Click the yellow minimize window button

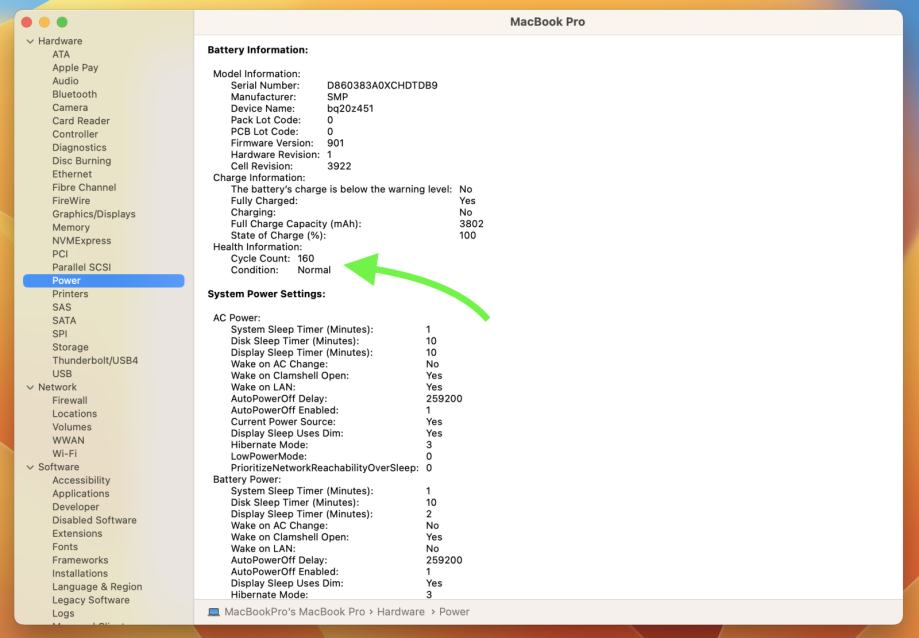pyautogui.click(x=45, y=22)
